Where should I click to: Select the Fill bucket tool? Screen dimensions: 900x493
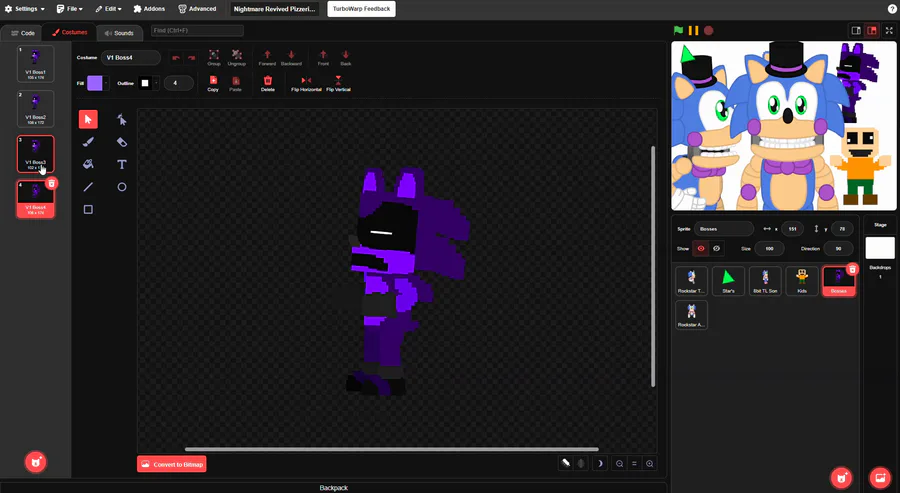(x=88, y=164)
